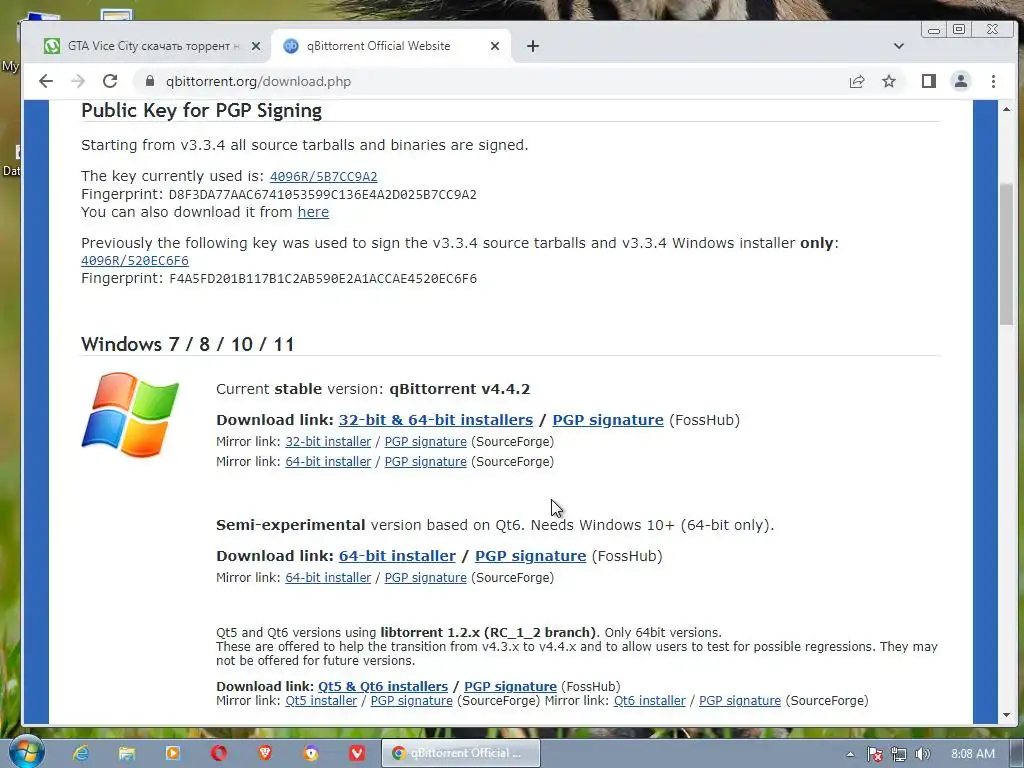Bookmark this page with the star icon
The image size is (1024, 768).
[x=889, y=81]
